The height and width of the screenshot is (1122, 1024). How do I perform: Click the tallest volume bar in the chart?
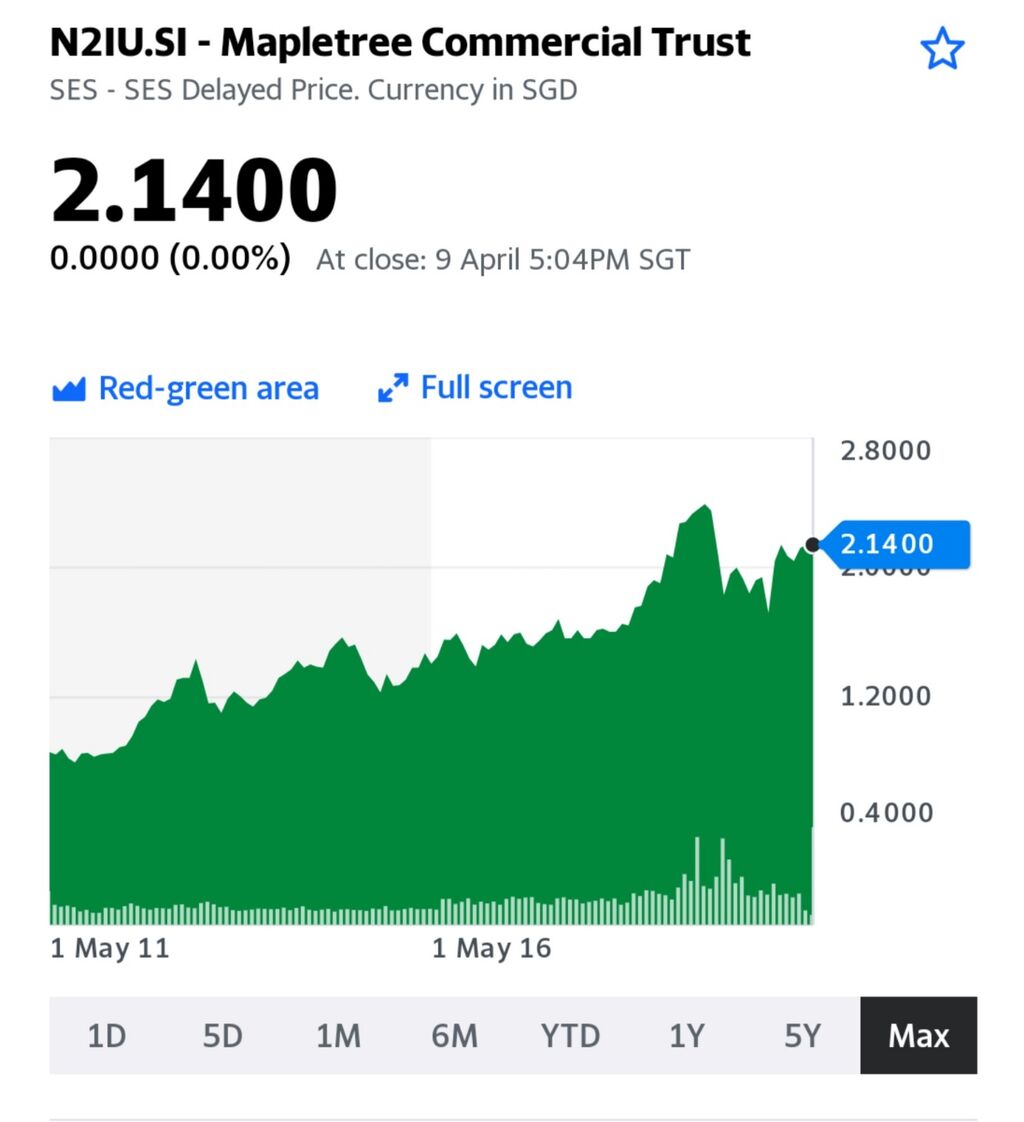697,881
